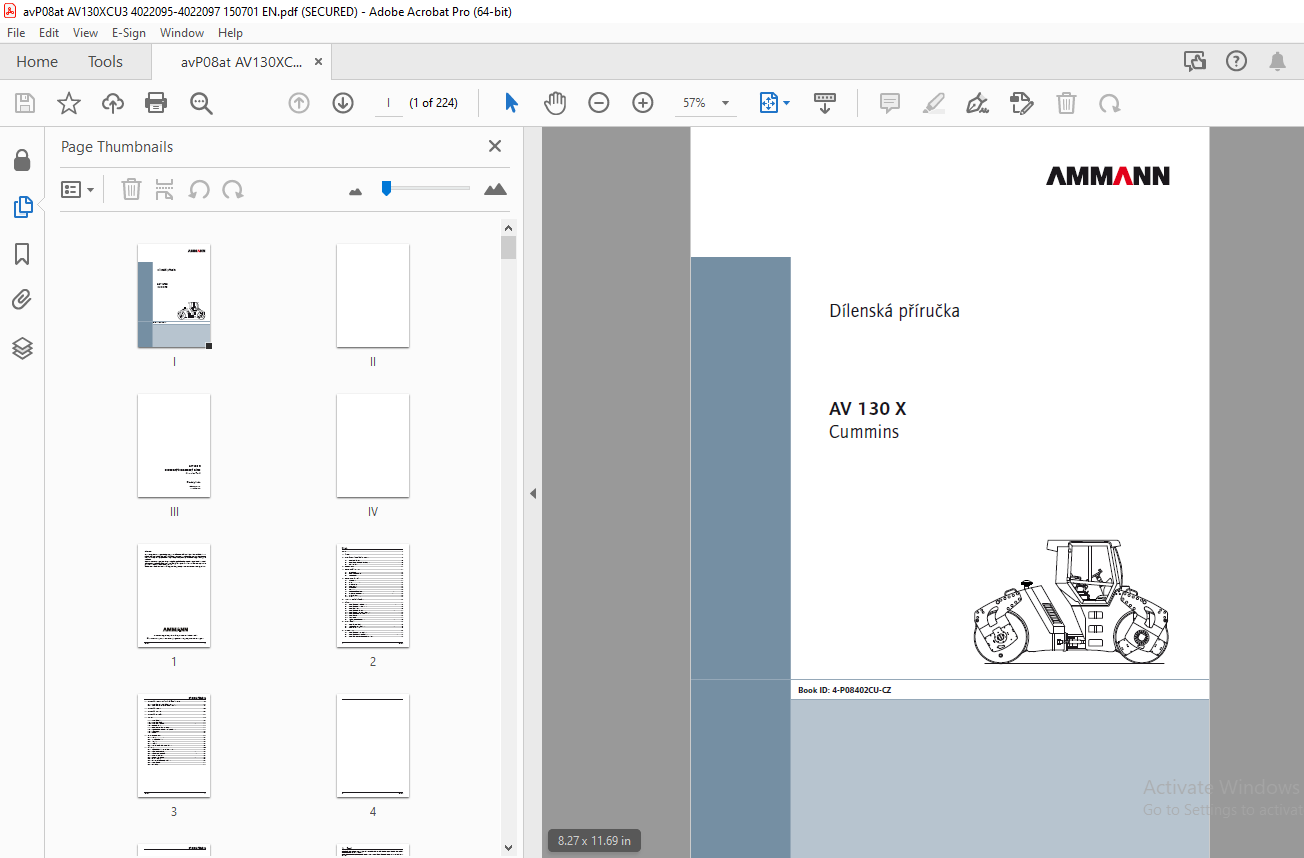The height and width of the screenshot is (858, 1304).
Task: Open the Attachments paperclip panel
Action: click(x=22, y=300)
